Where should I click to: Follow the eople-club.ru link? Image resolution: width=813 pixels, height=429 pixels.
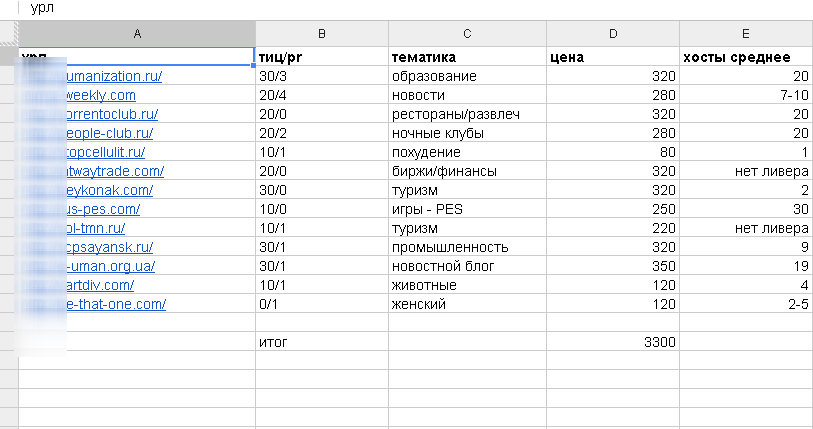(x=108, y=133)
